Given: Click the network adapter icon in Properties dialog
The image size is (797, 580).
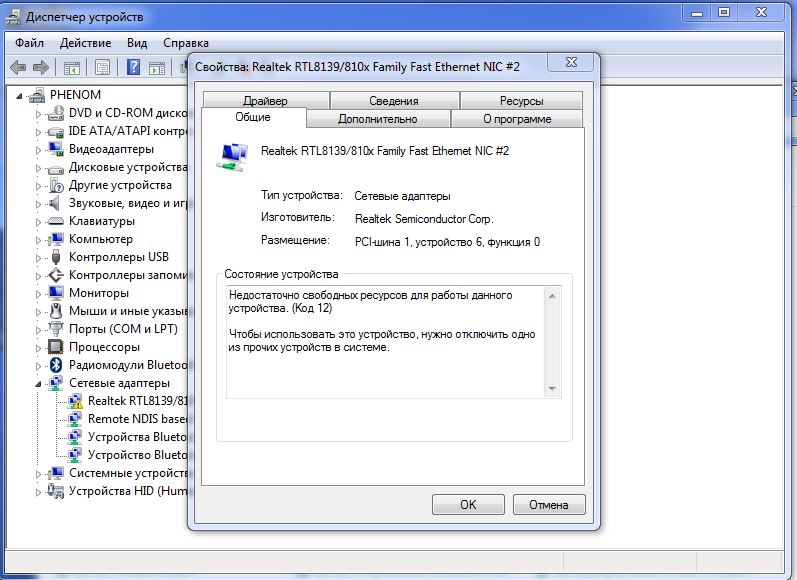Looking at the screenshot, I should (233, 157).
